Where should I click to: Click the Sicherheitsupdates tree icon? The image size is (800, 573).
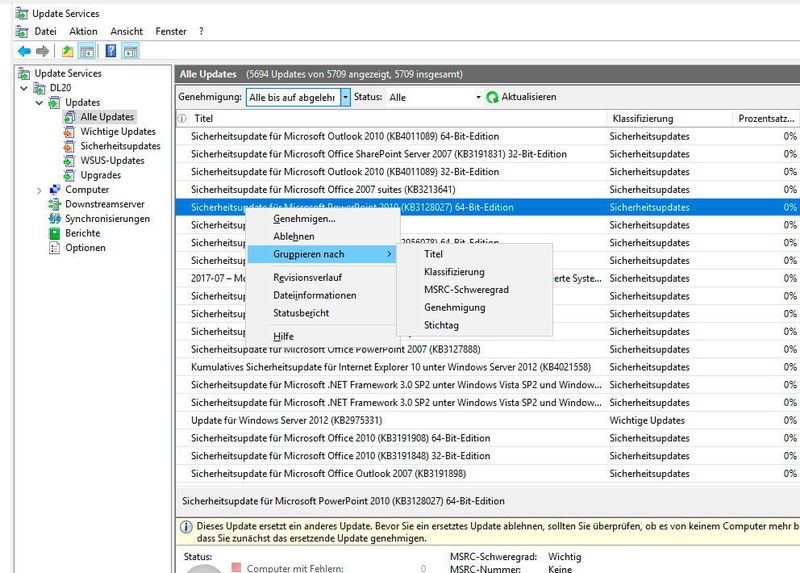[69, 146]
